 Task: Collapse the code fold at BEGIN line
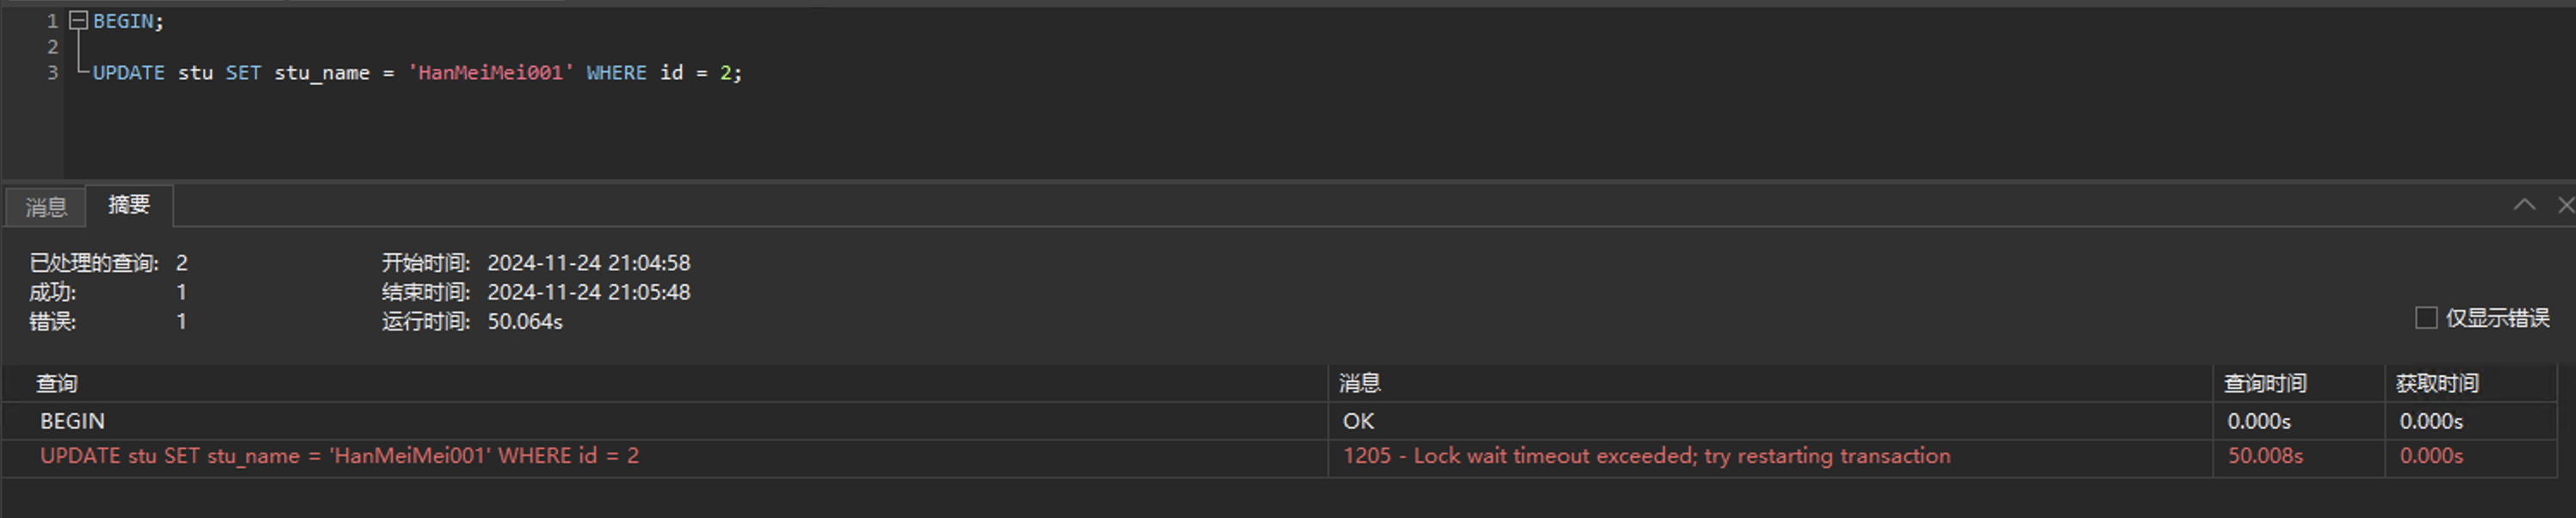coord(79,20)
